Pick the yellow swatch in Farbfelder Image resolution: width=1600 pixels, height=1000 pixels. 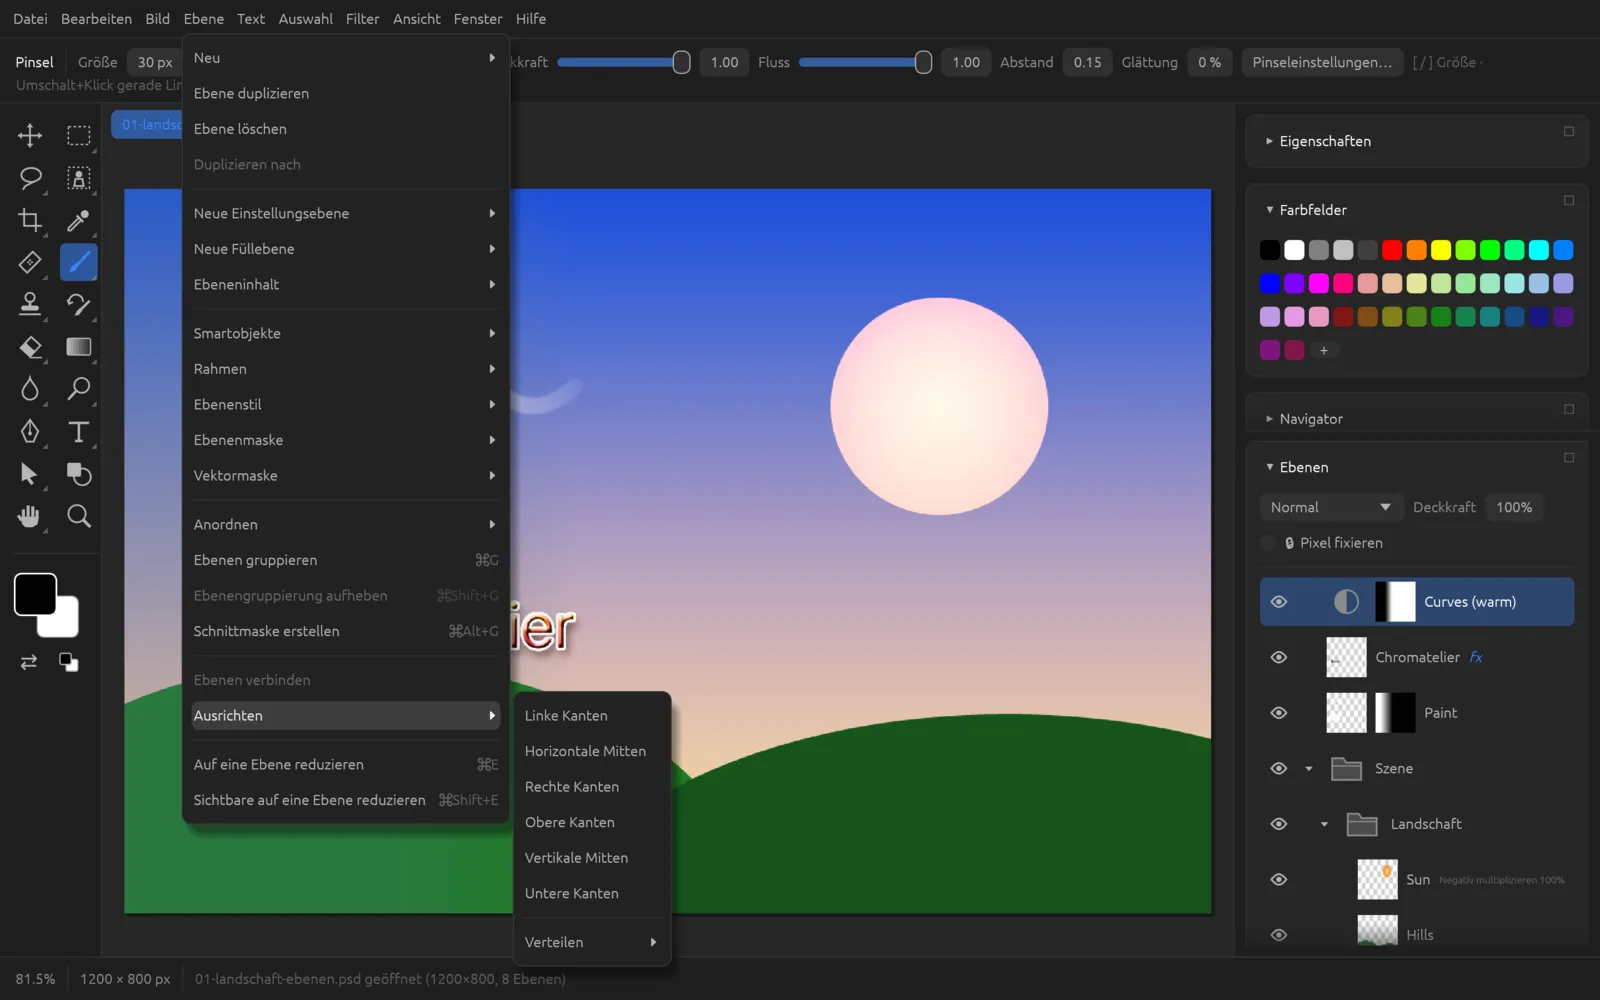[1441, 250]
